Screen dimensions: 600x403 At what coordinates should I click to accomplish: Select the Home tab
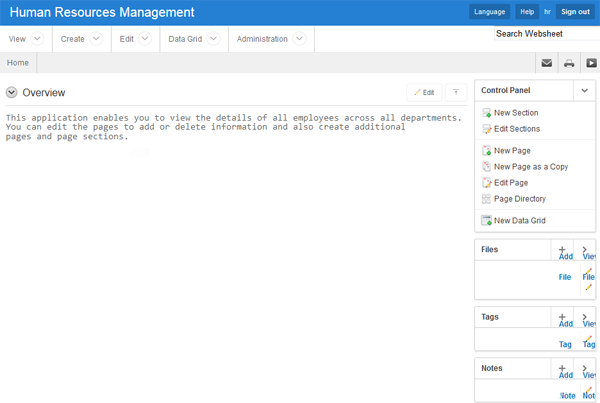click(x=18, y=63)
